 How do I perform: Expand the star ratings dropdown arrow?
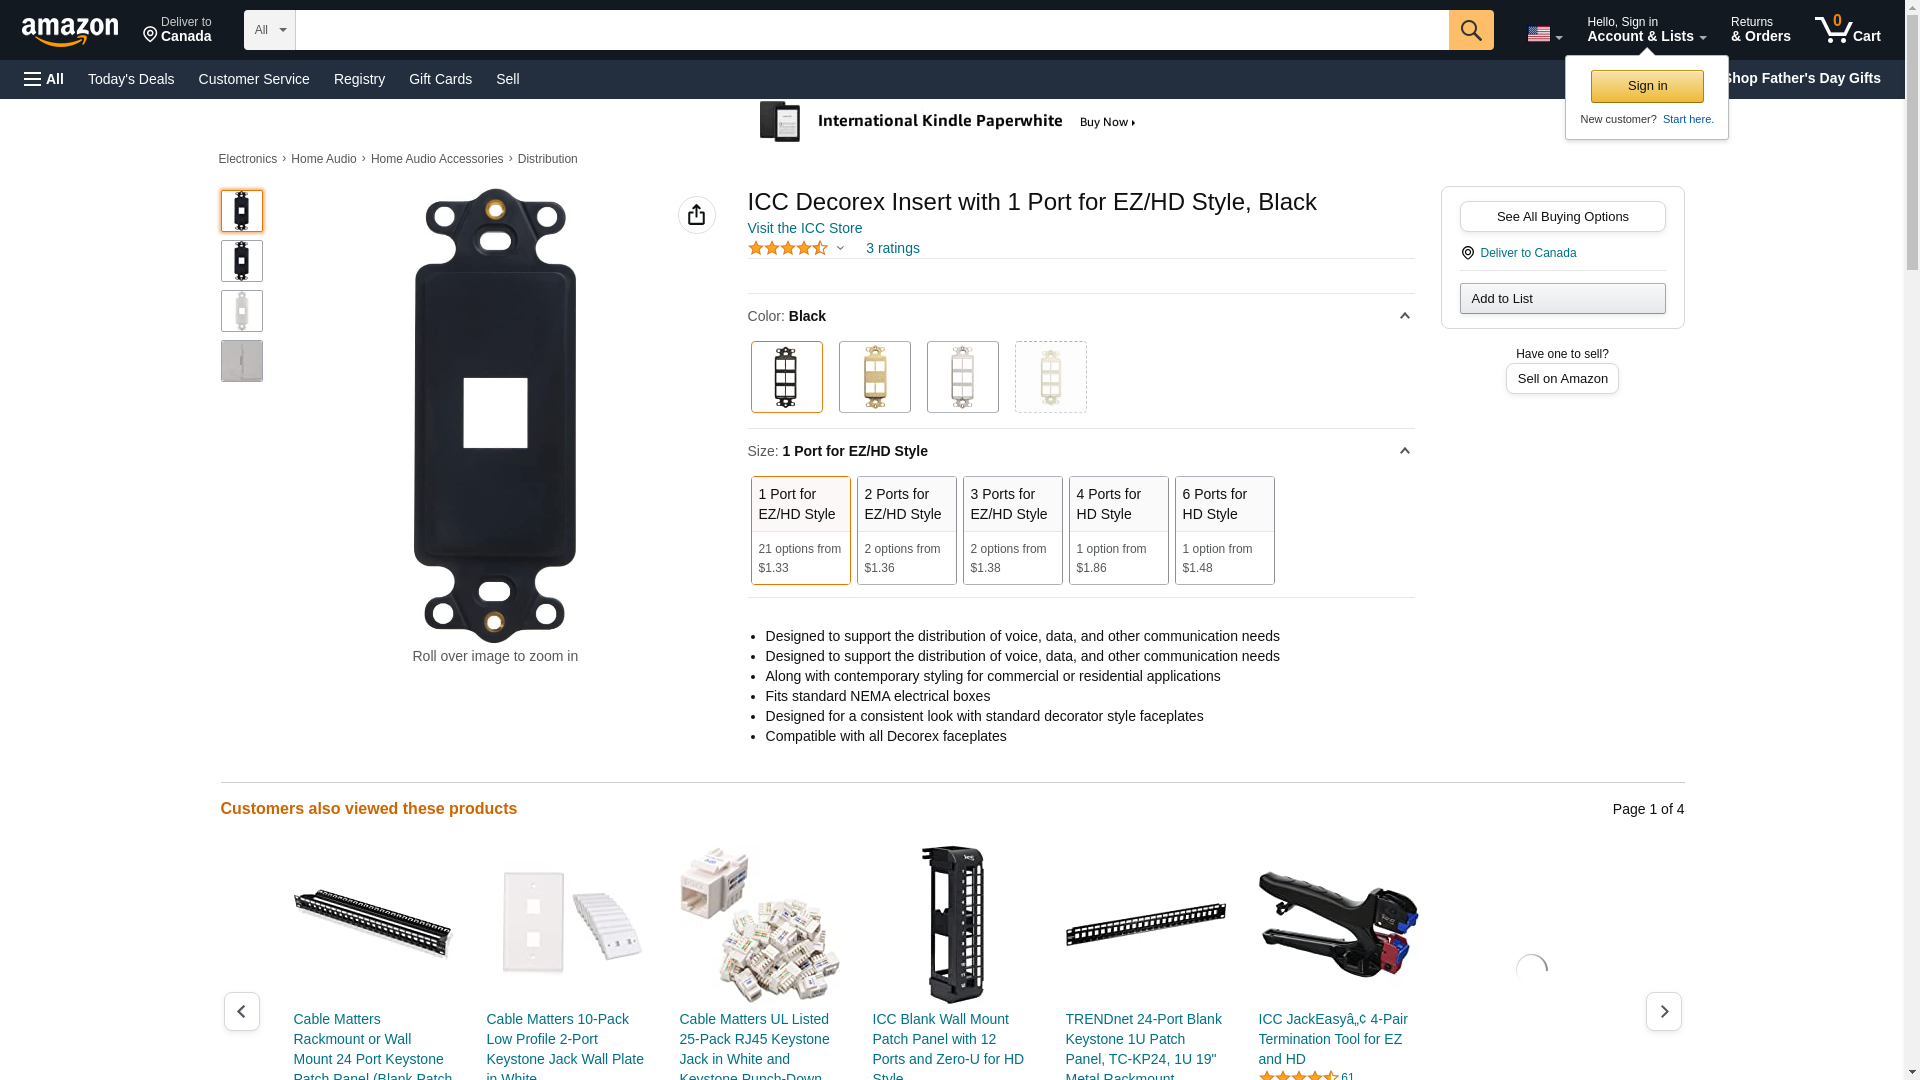coord(840,248)
